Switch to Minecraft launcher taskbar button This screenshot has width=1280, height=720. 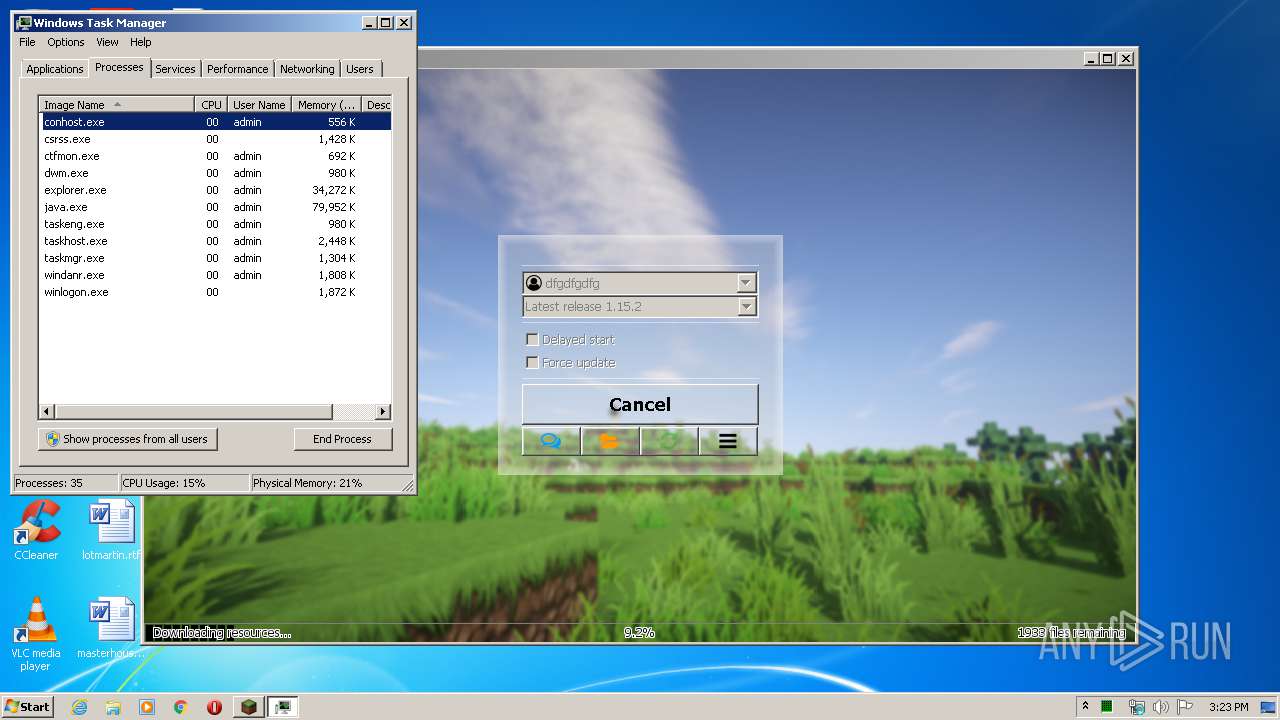coord(248,707)
